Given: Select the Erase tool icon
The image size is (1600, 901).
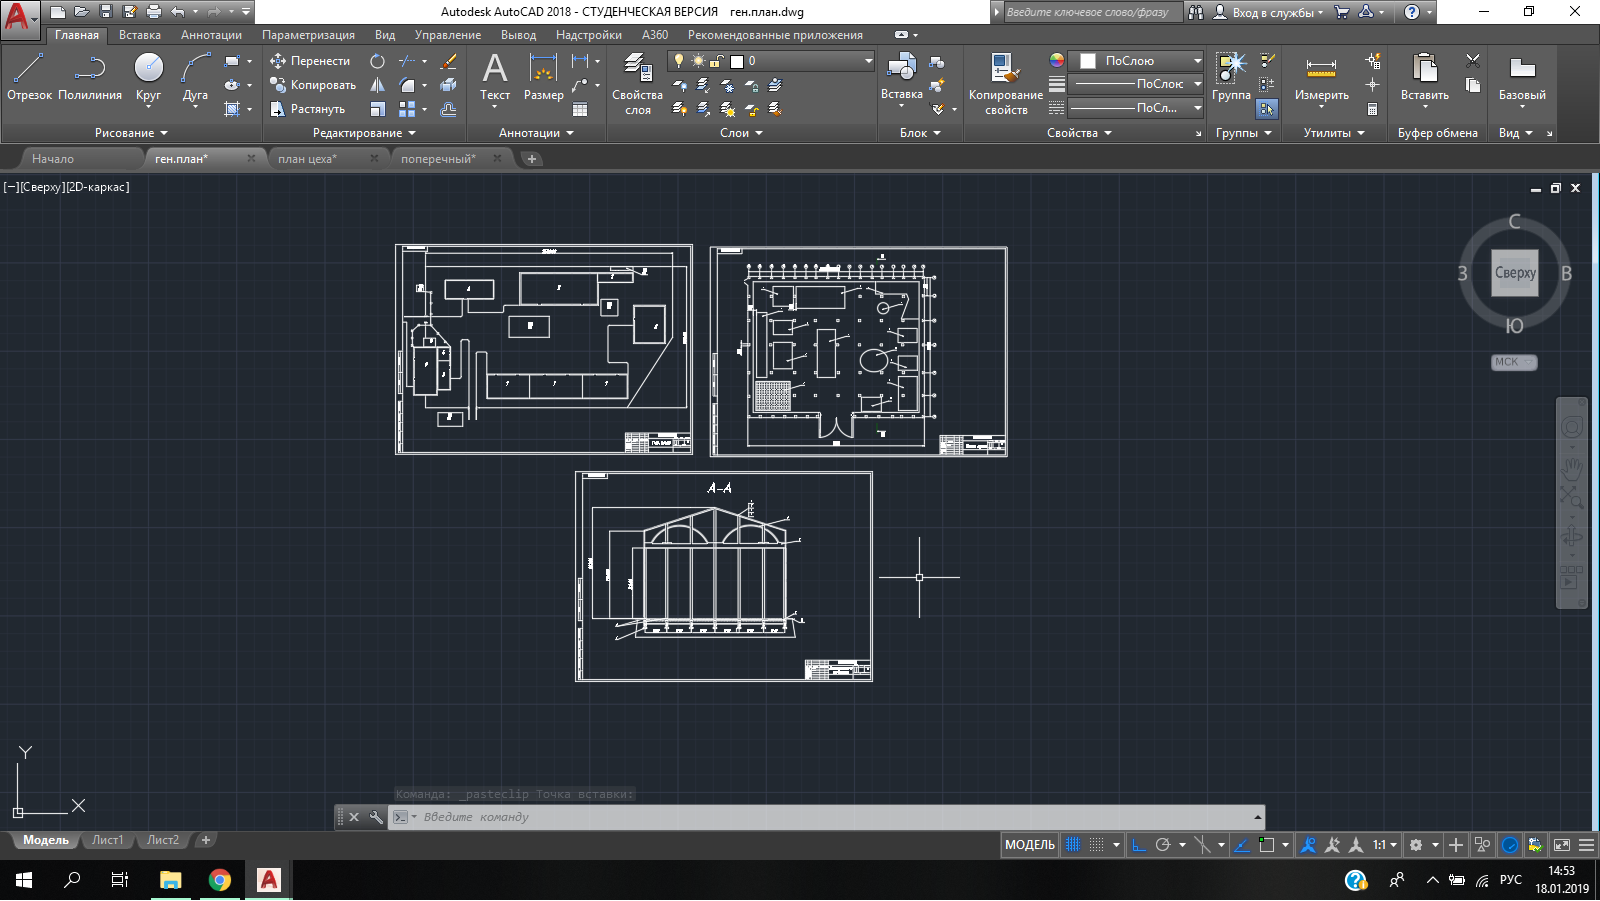Looking at the screenshot, I should pyautogui.click(x=449, y=61).
